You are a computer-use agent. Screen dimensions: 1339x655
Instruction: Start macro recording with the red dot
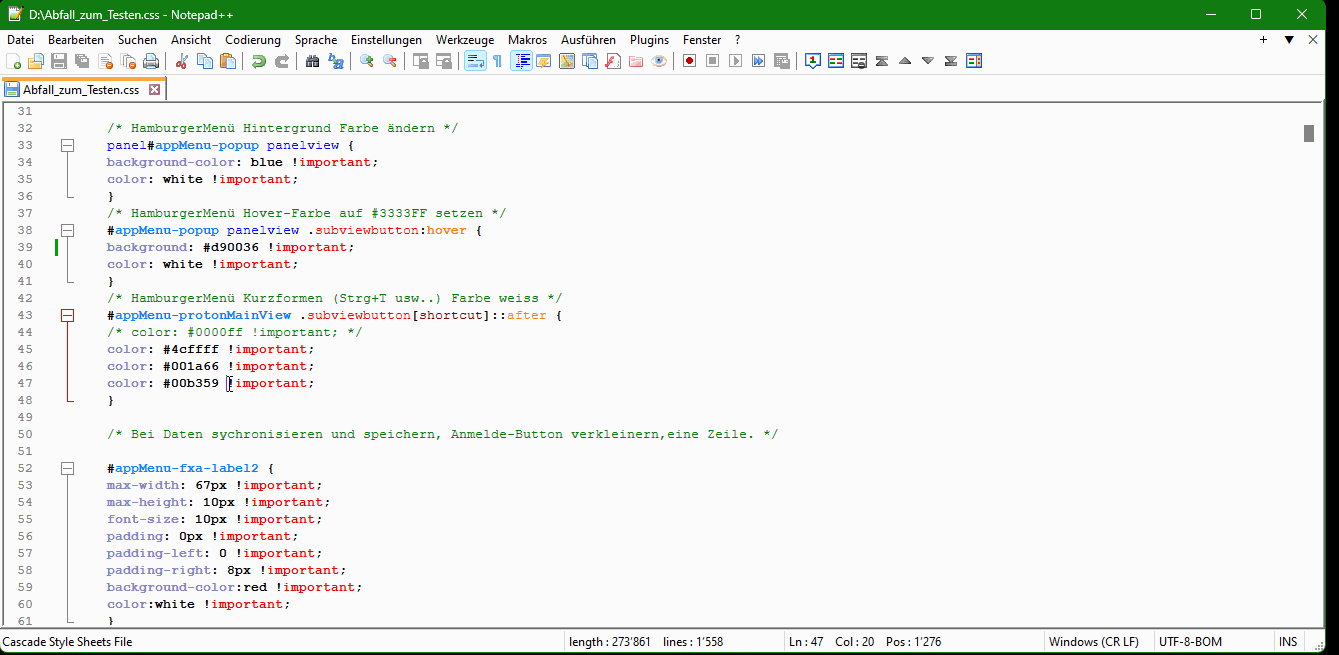[x=689, y=62]
